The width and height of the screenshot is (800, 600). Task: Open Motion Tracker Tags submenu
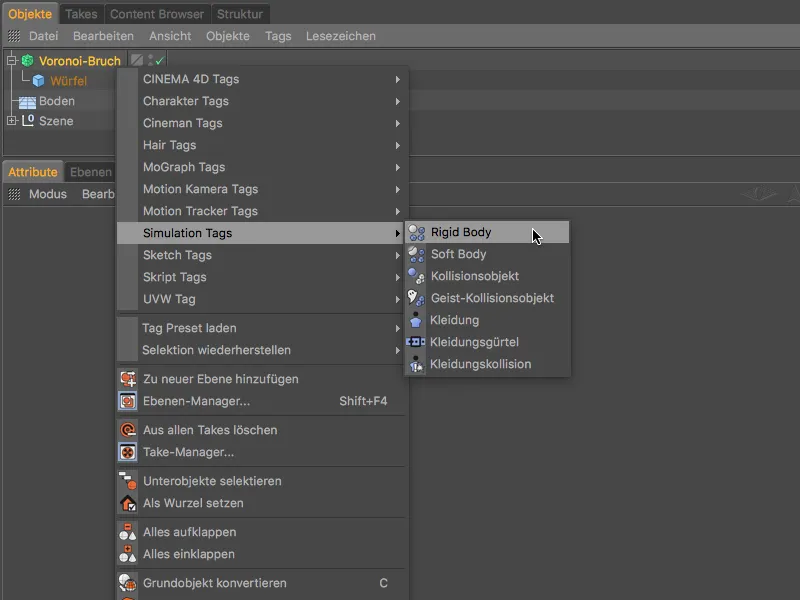(x=263, y=211)
